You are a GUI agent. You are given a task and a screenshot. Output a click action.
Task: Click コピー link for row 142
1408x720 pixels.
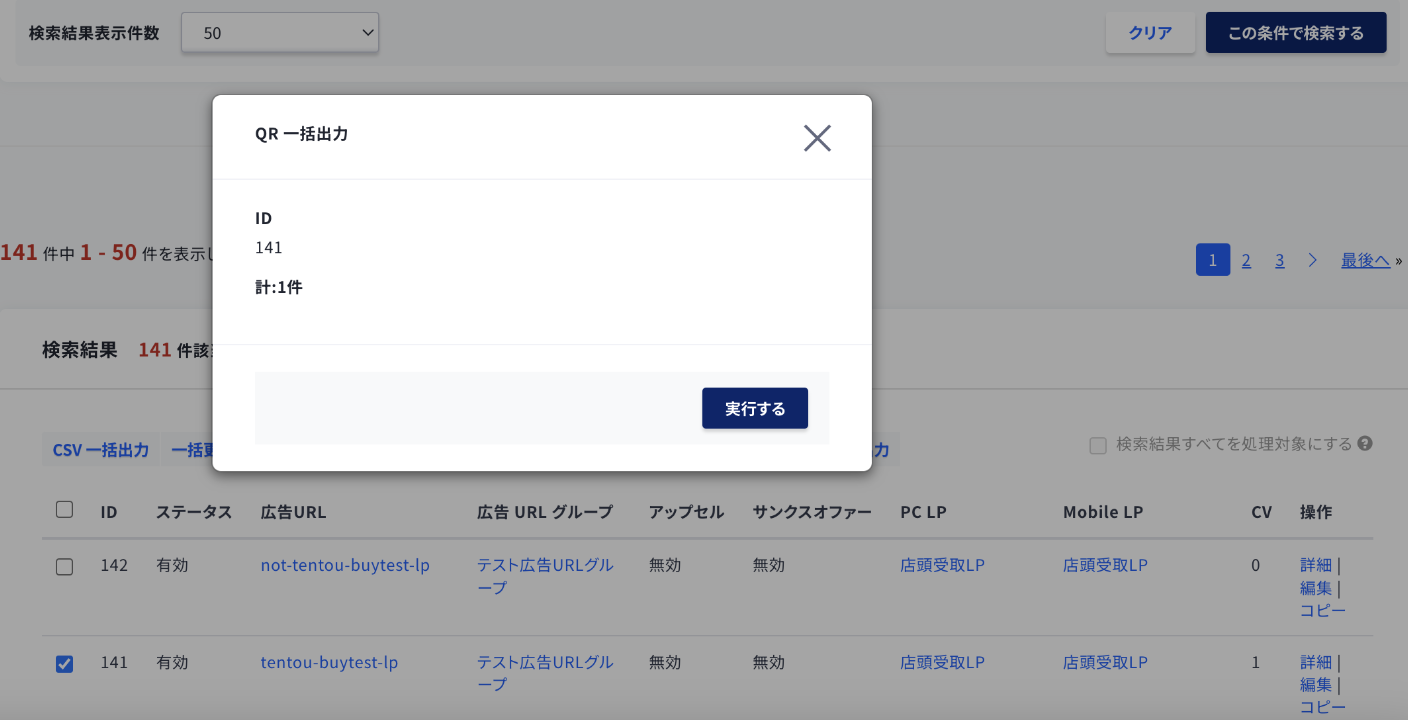[1323, 611]
